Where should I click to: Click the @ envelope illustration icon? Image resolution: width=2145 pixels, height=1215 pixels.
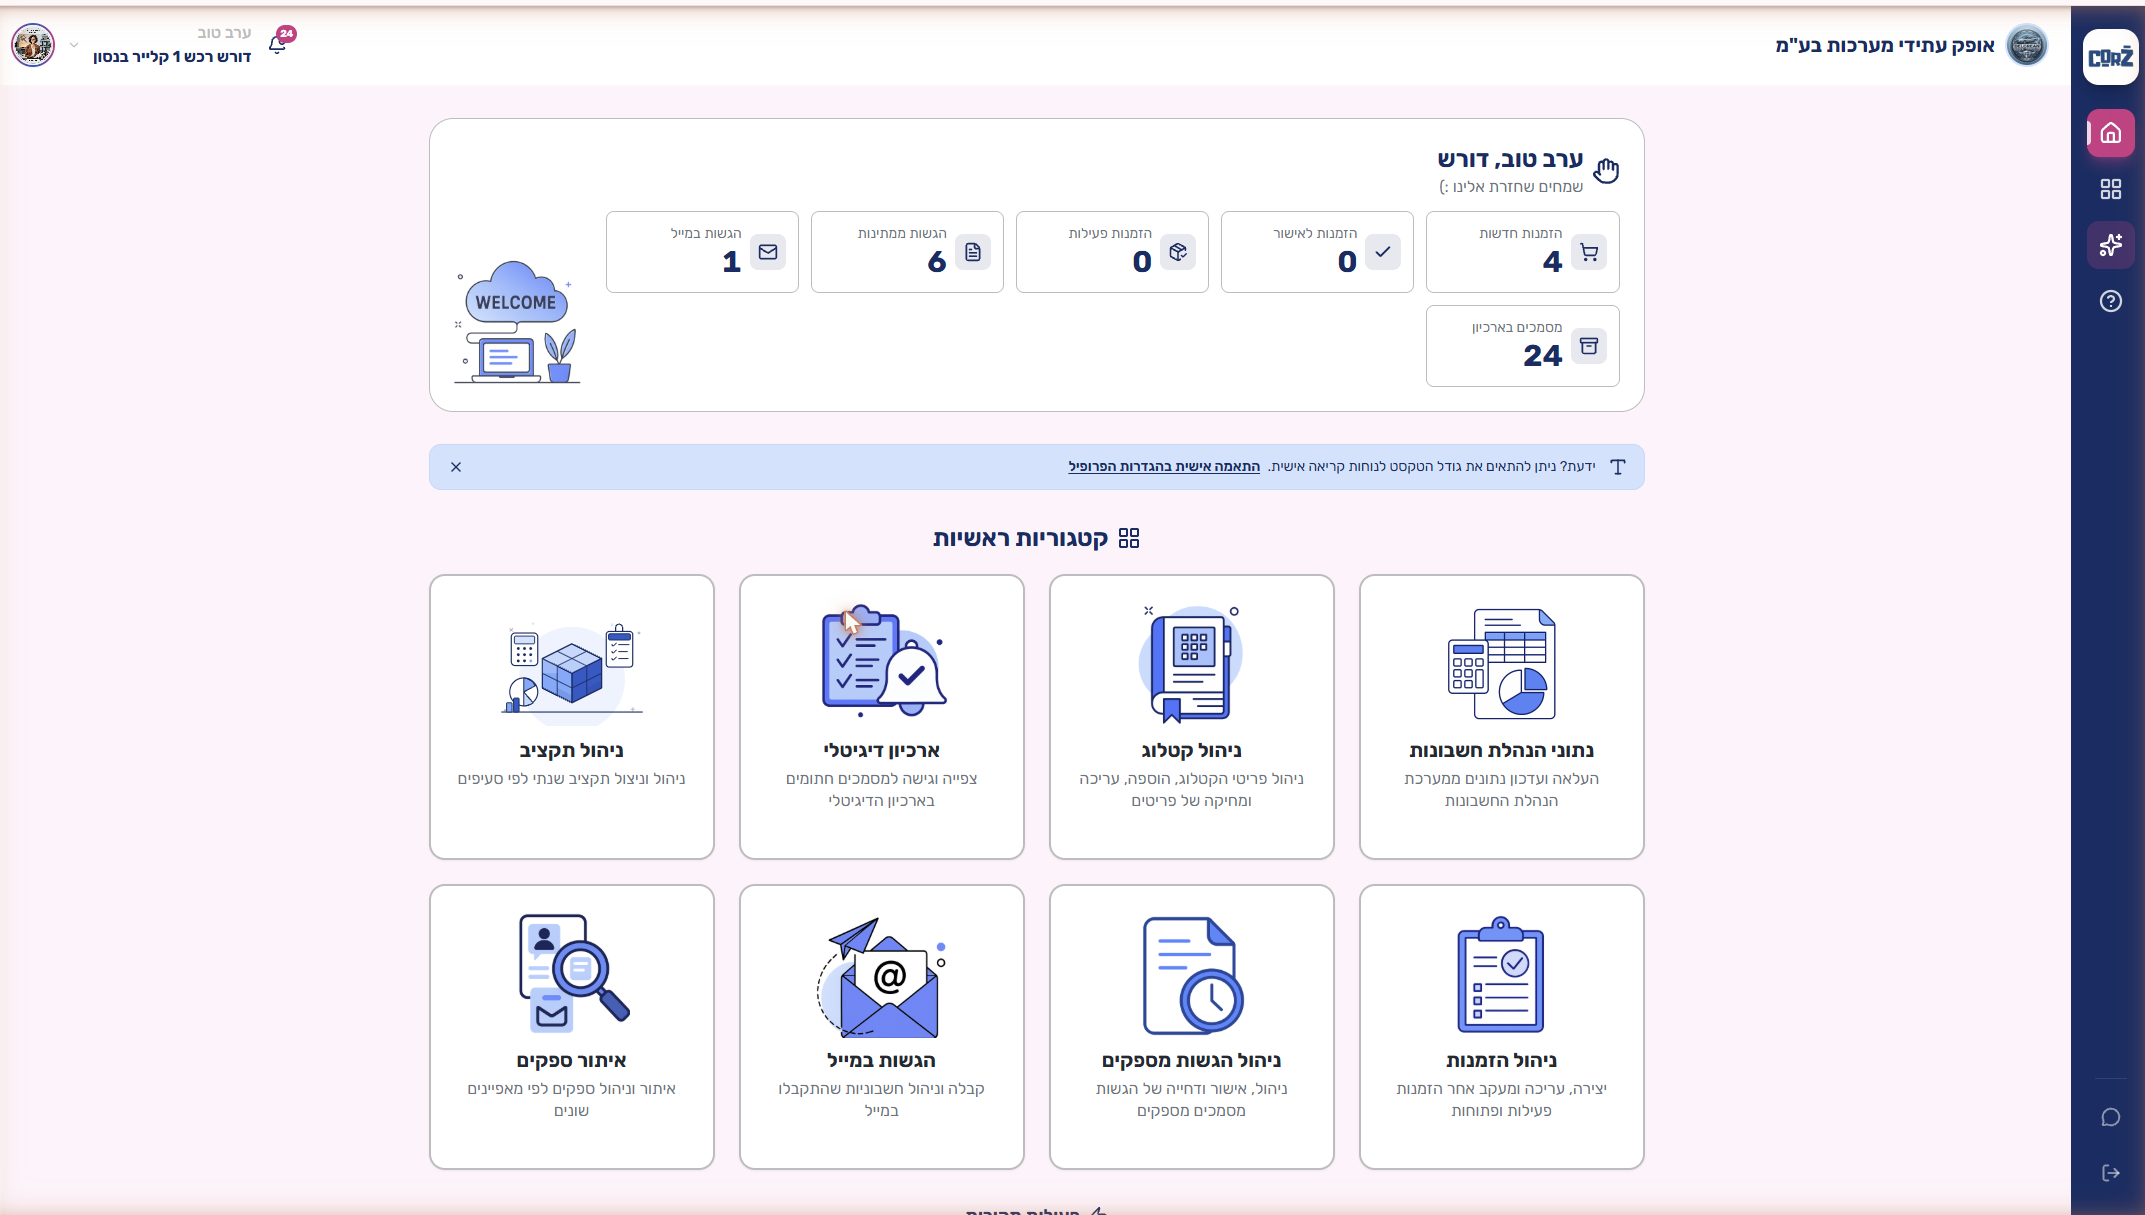coord(881,977)
